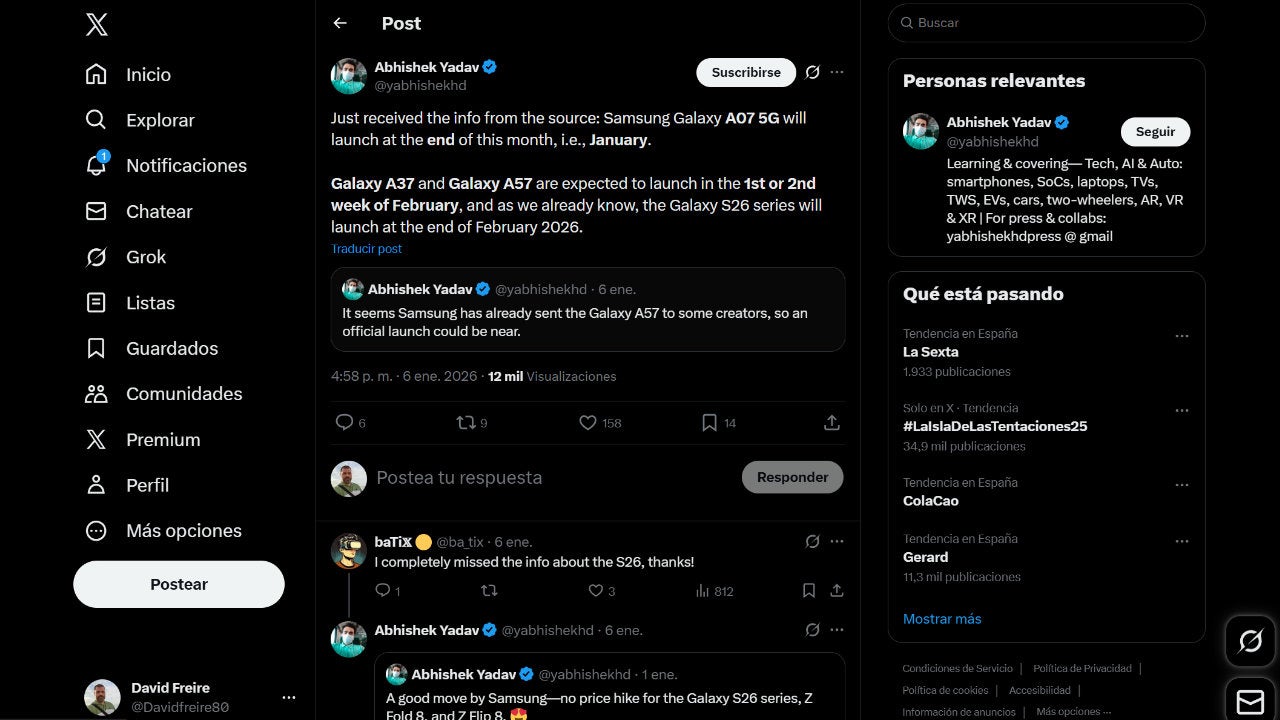
Task: Open the Messages icon at the bottom right
Action: [x=1249, y=701]
